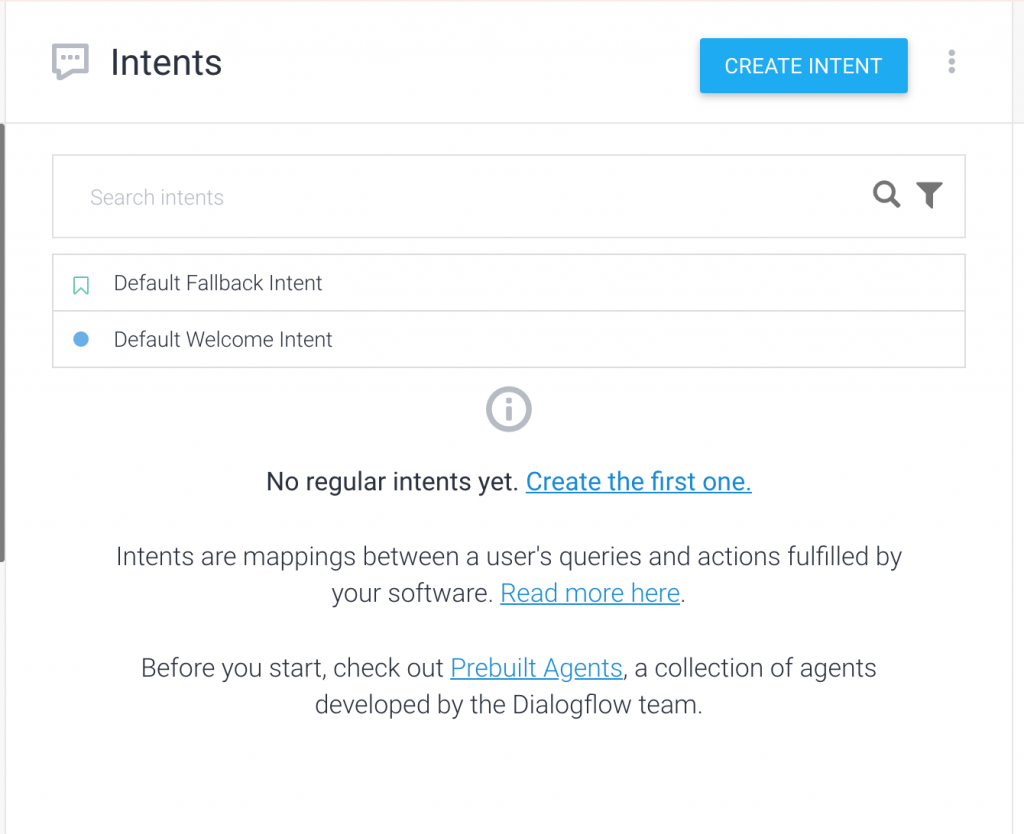Image resolution: width=1024 pixels, height=834 pixels.
Task: Click the 'No regular intents yet' text
Action: (392, 482)
